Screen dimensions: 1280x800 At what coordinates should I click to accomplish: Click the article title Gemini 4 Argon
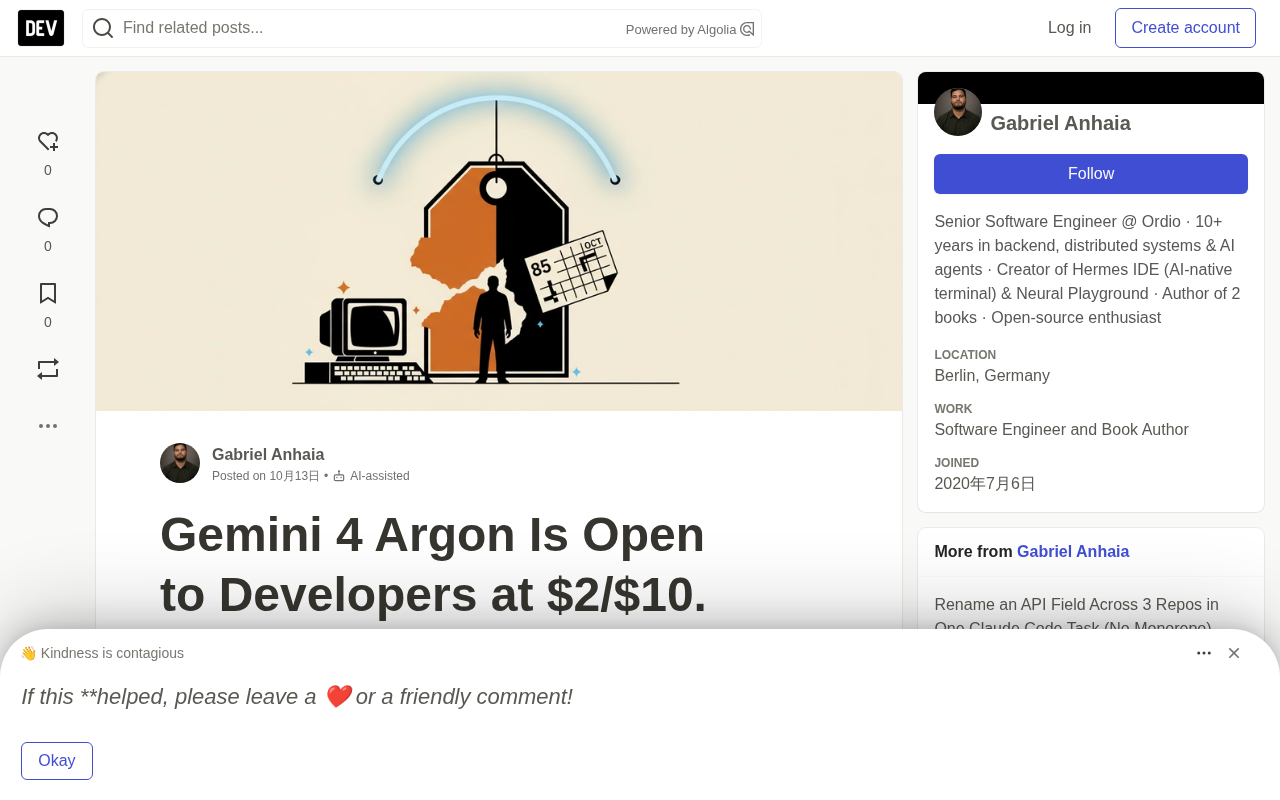tap(433, 564)
